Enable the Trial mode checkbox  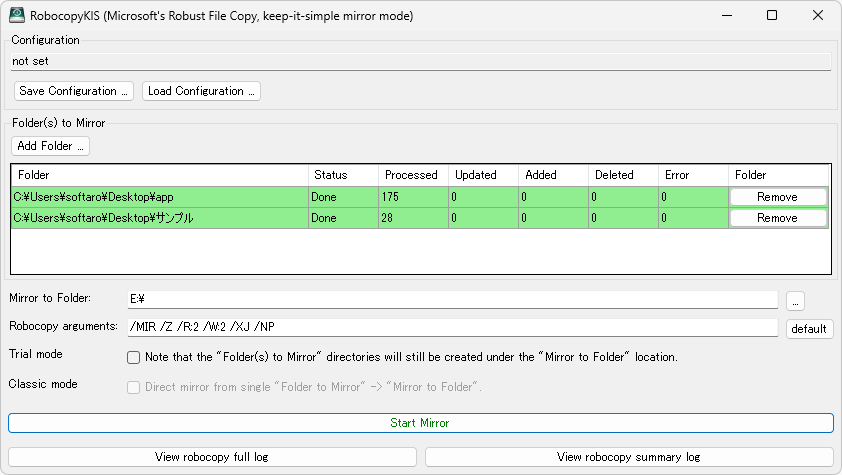[x=133, y=357]
